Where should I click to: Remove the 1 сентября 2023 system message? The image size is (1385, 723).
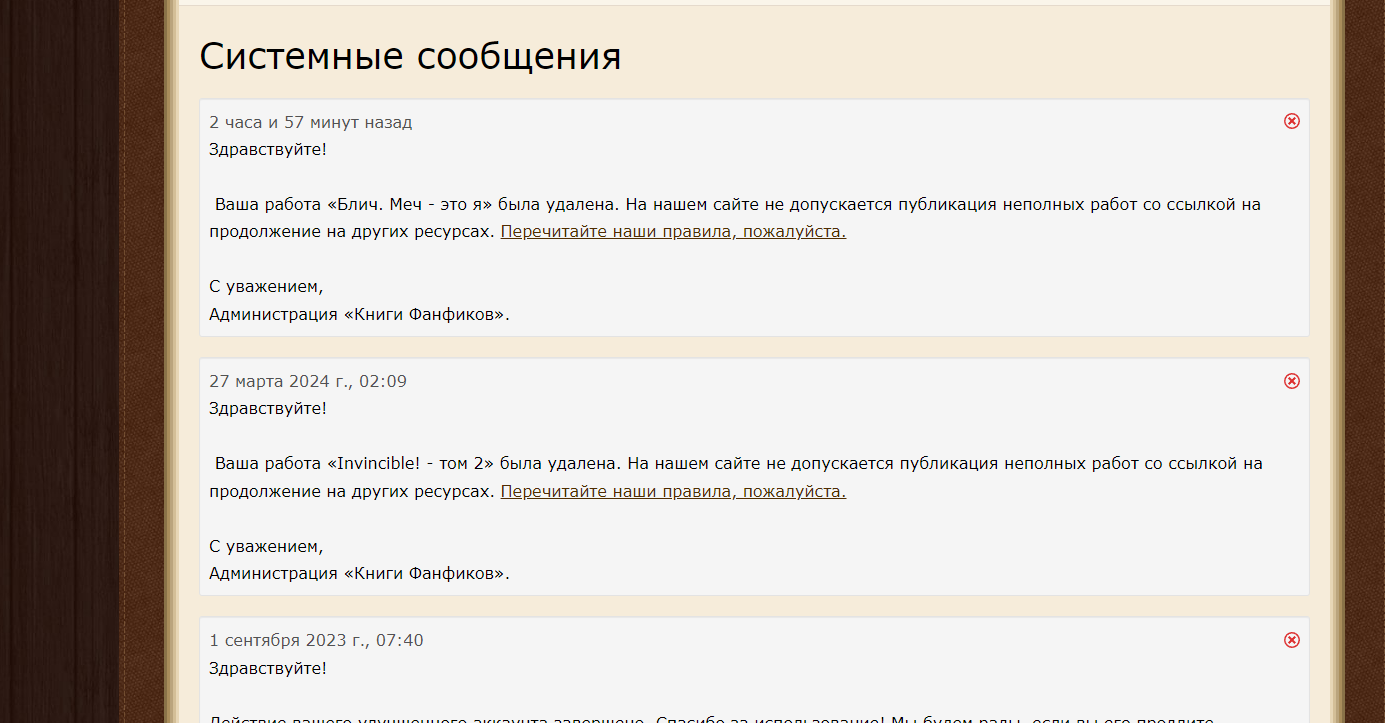(x=1291, y=640)
